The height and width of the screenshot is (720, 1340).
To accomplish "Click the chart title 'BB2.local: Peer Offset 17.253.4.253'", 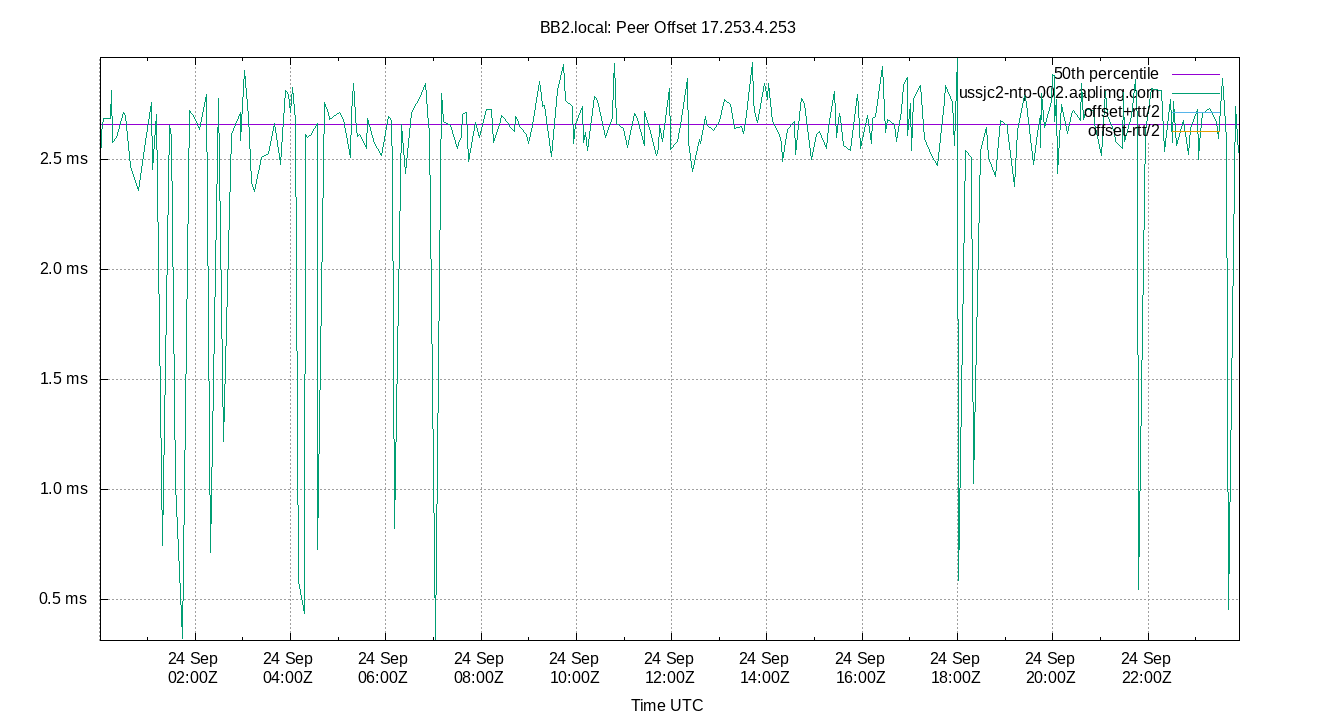I will pyautogui.click(x=667, y=28).
